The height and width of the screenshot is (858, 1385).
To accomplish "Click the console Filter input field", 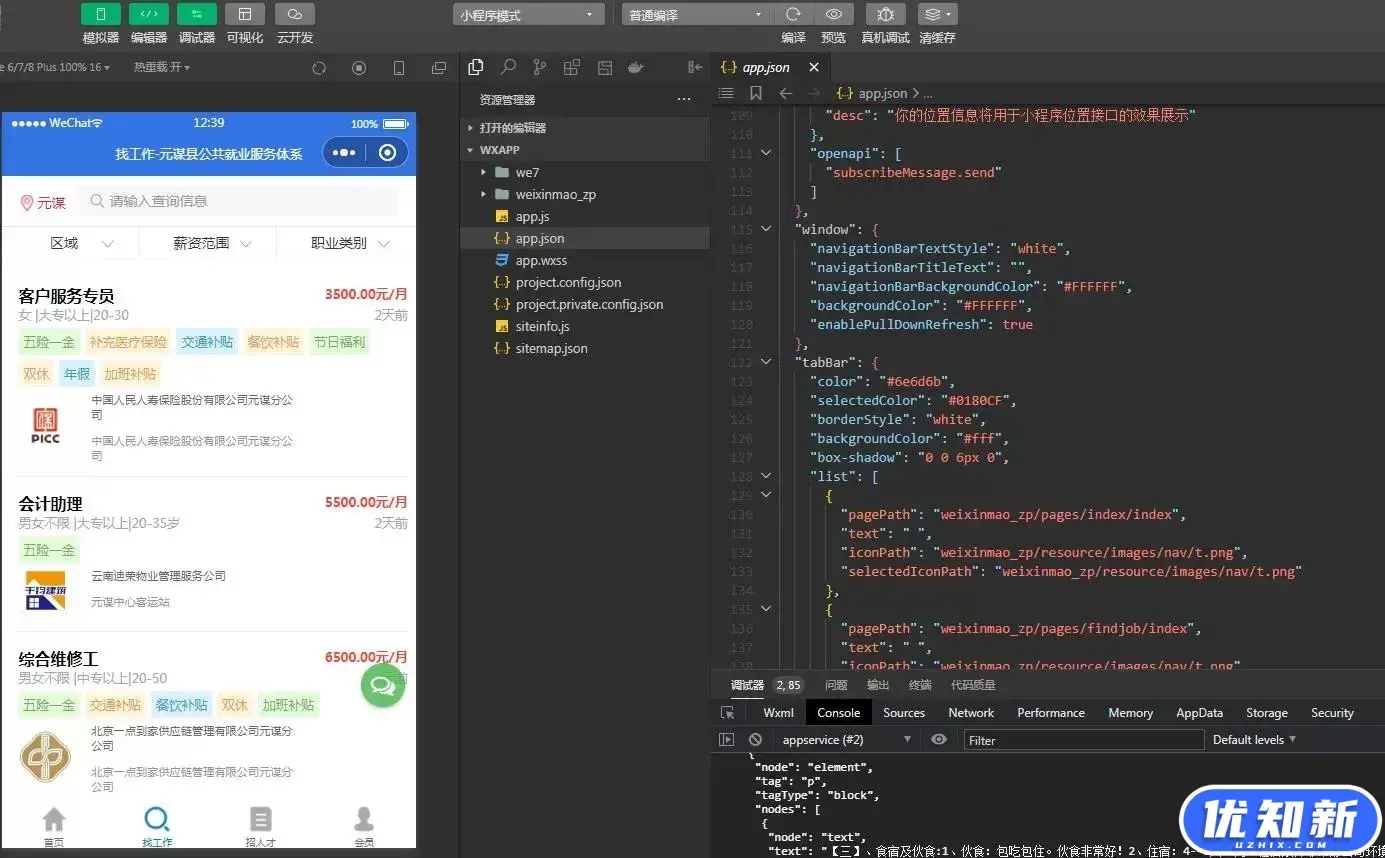I will pos(1083,740).
